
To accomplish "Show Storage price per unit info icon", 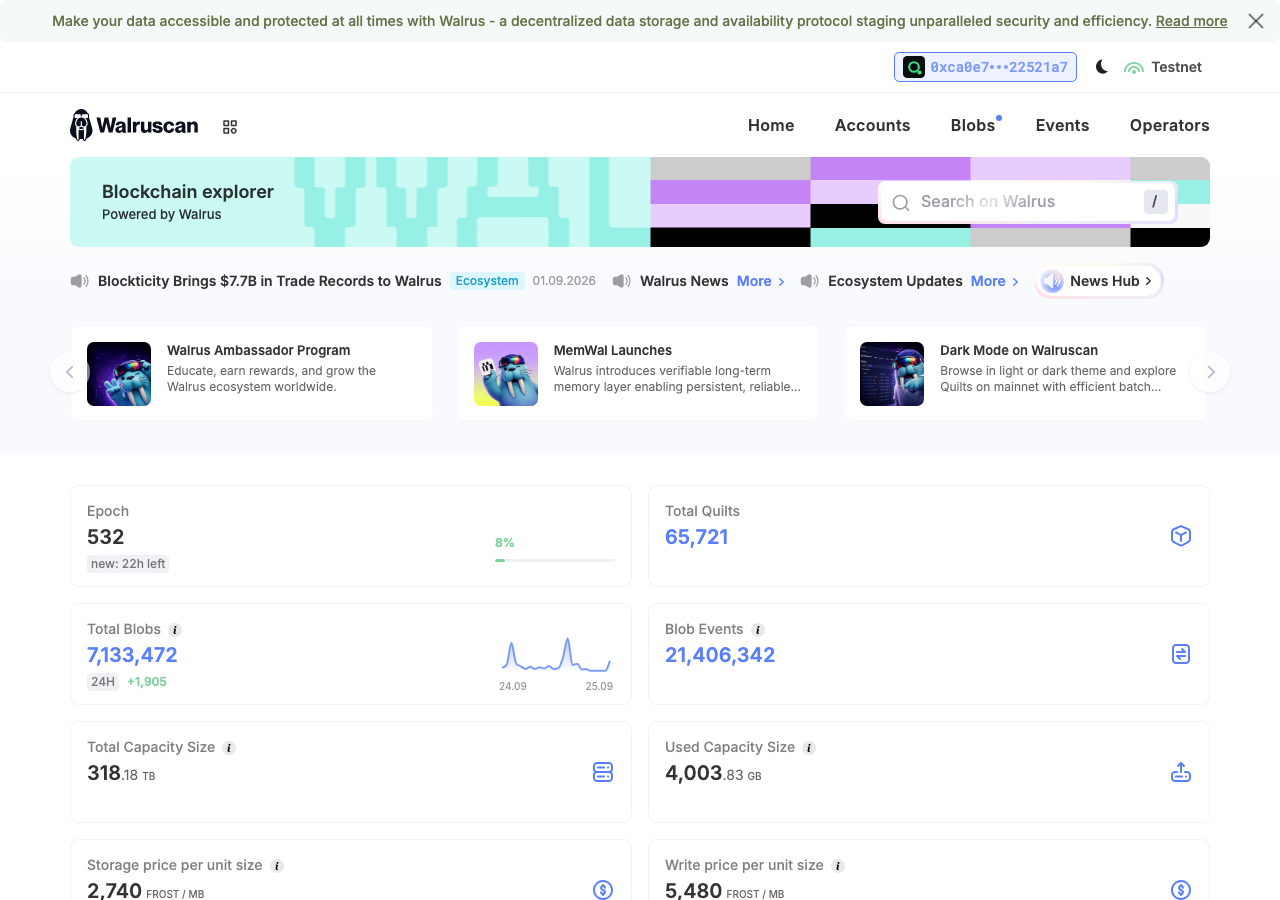I will click(x=277, y=866).
